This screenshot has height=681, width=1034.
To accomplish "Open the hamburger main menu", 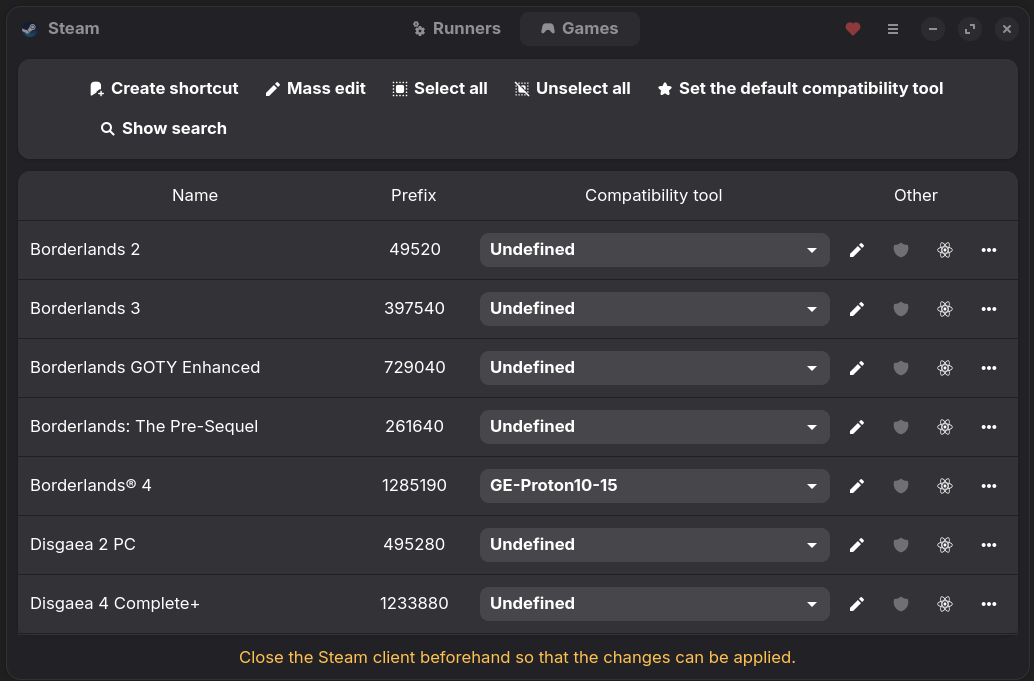I will 893,29.
